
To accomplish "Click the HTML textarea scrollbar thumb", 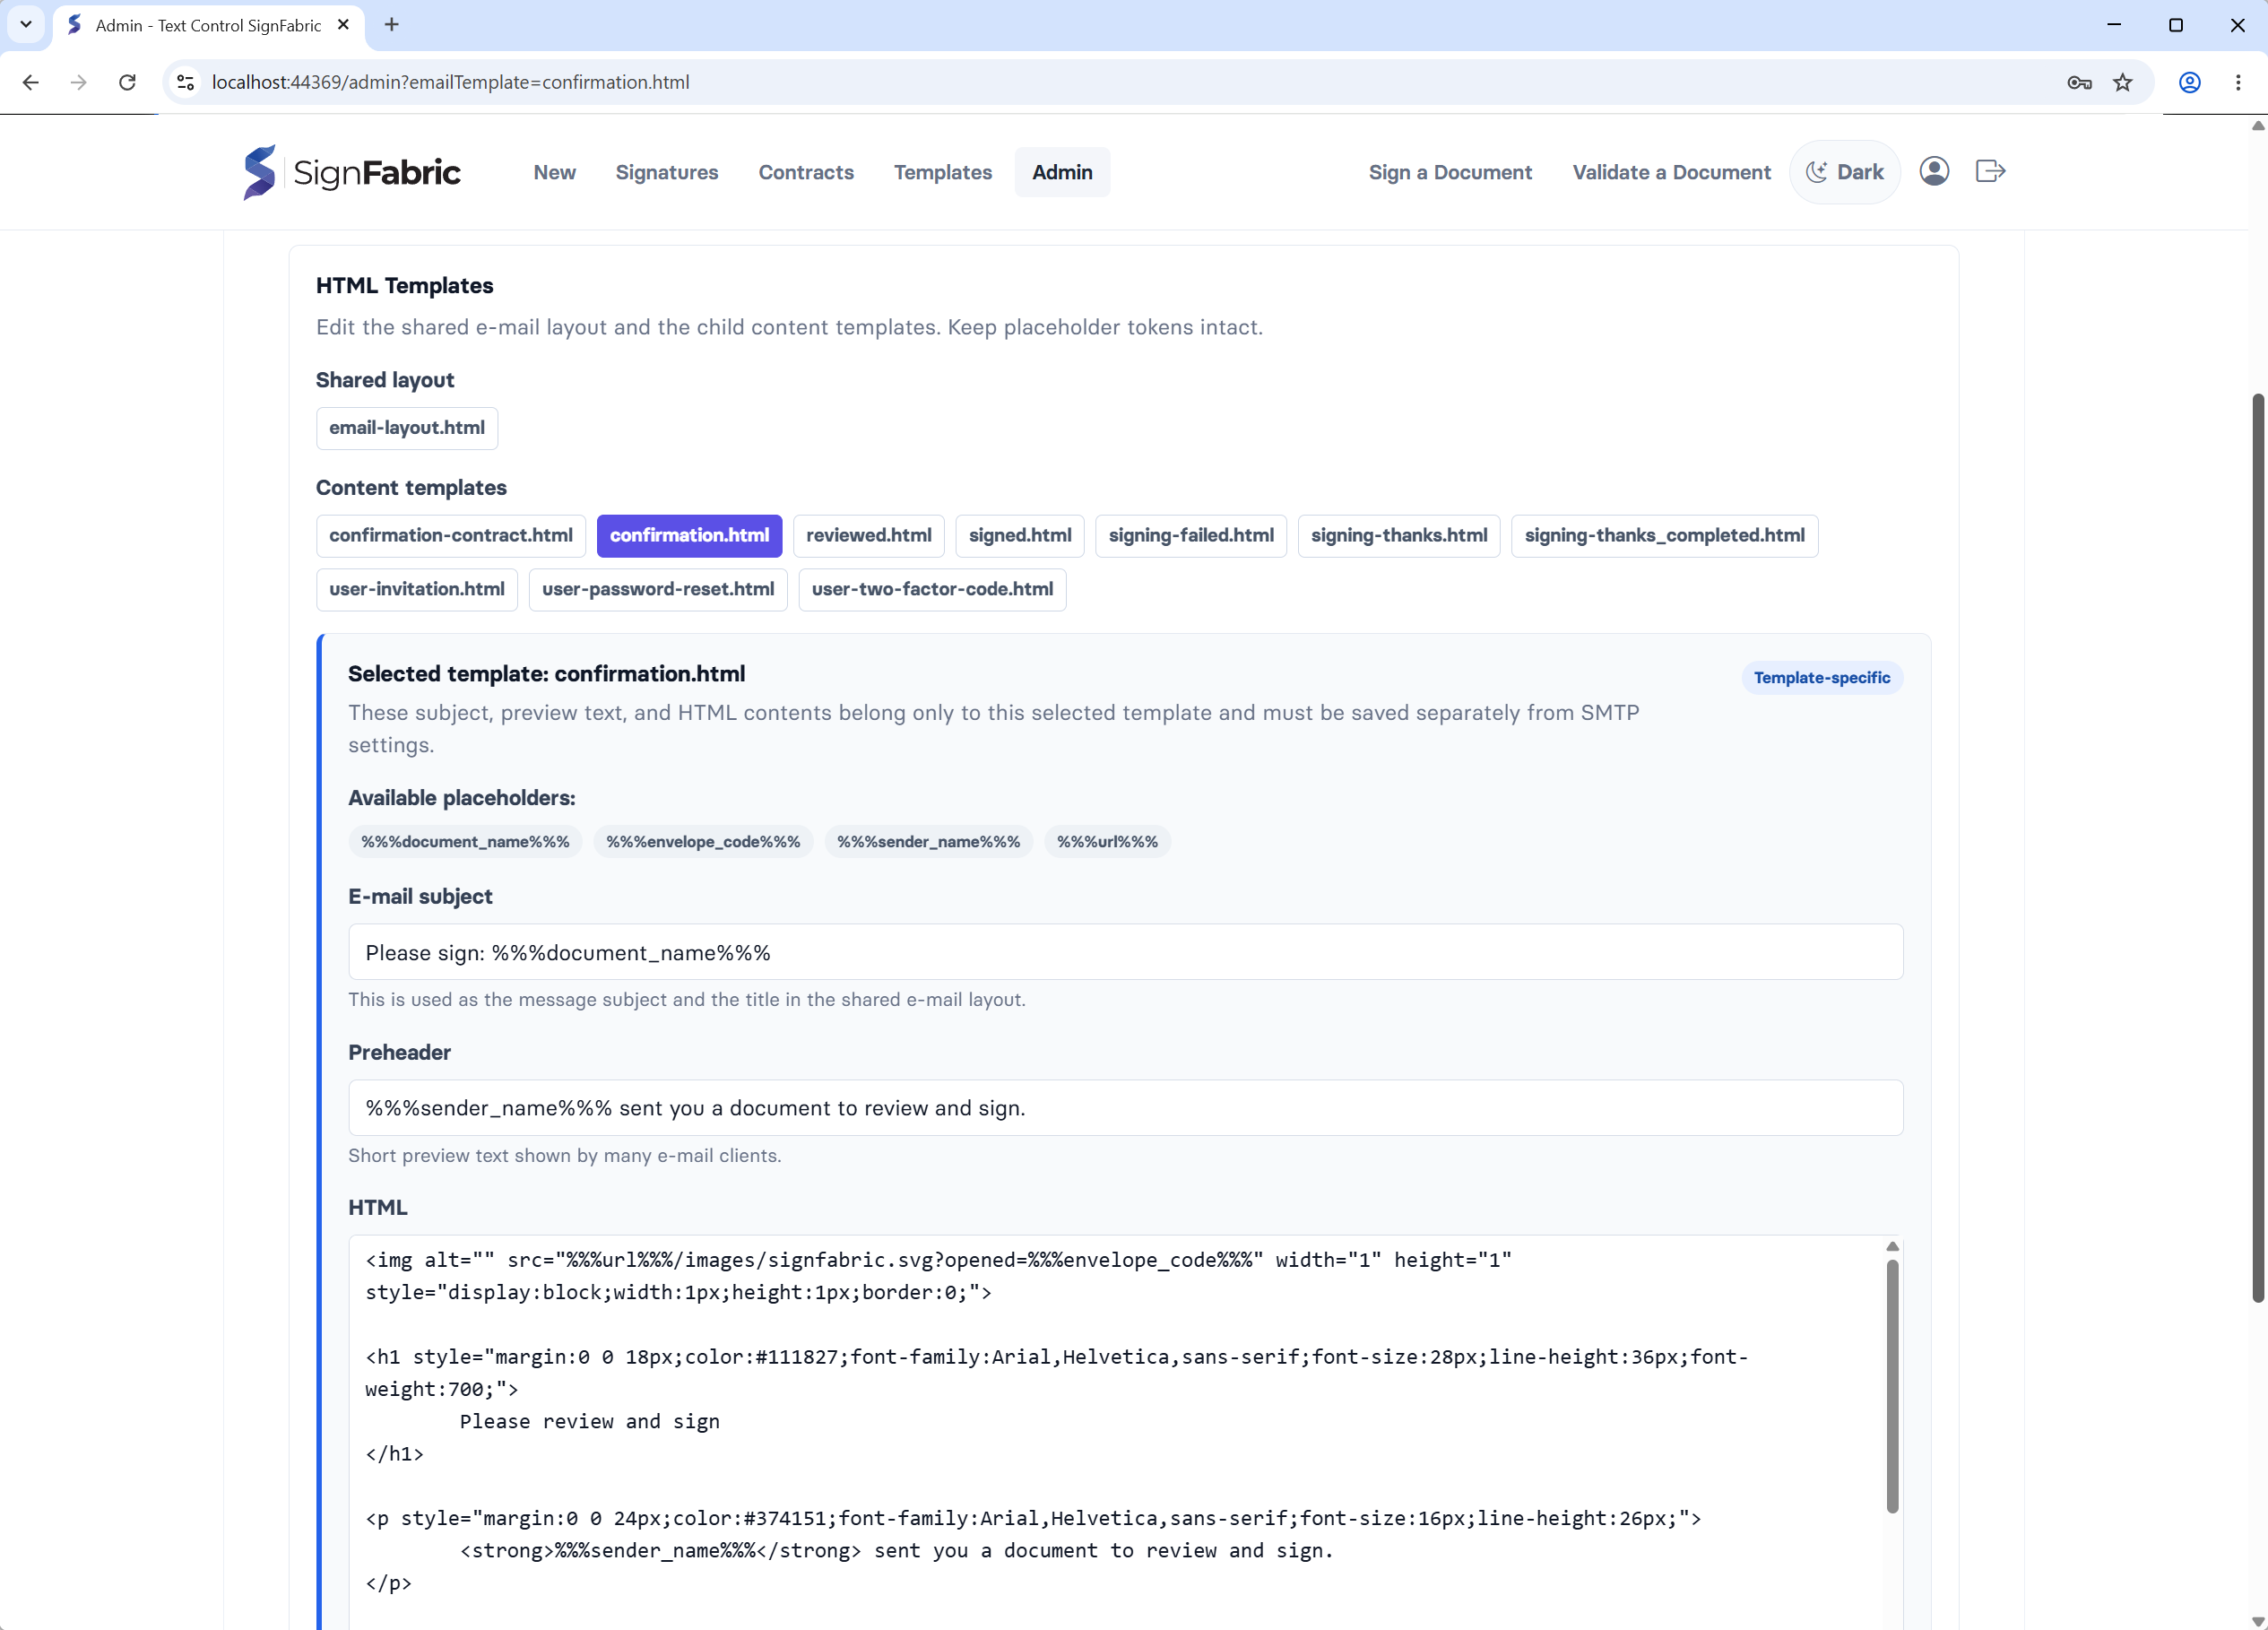I will (1892, 1386).
